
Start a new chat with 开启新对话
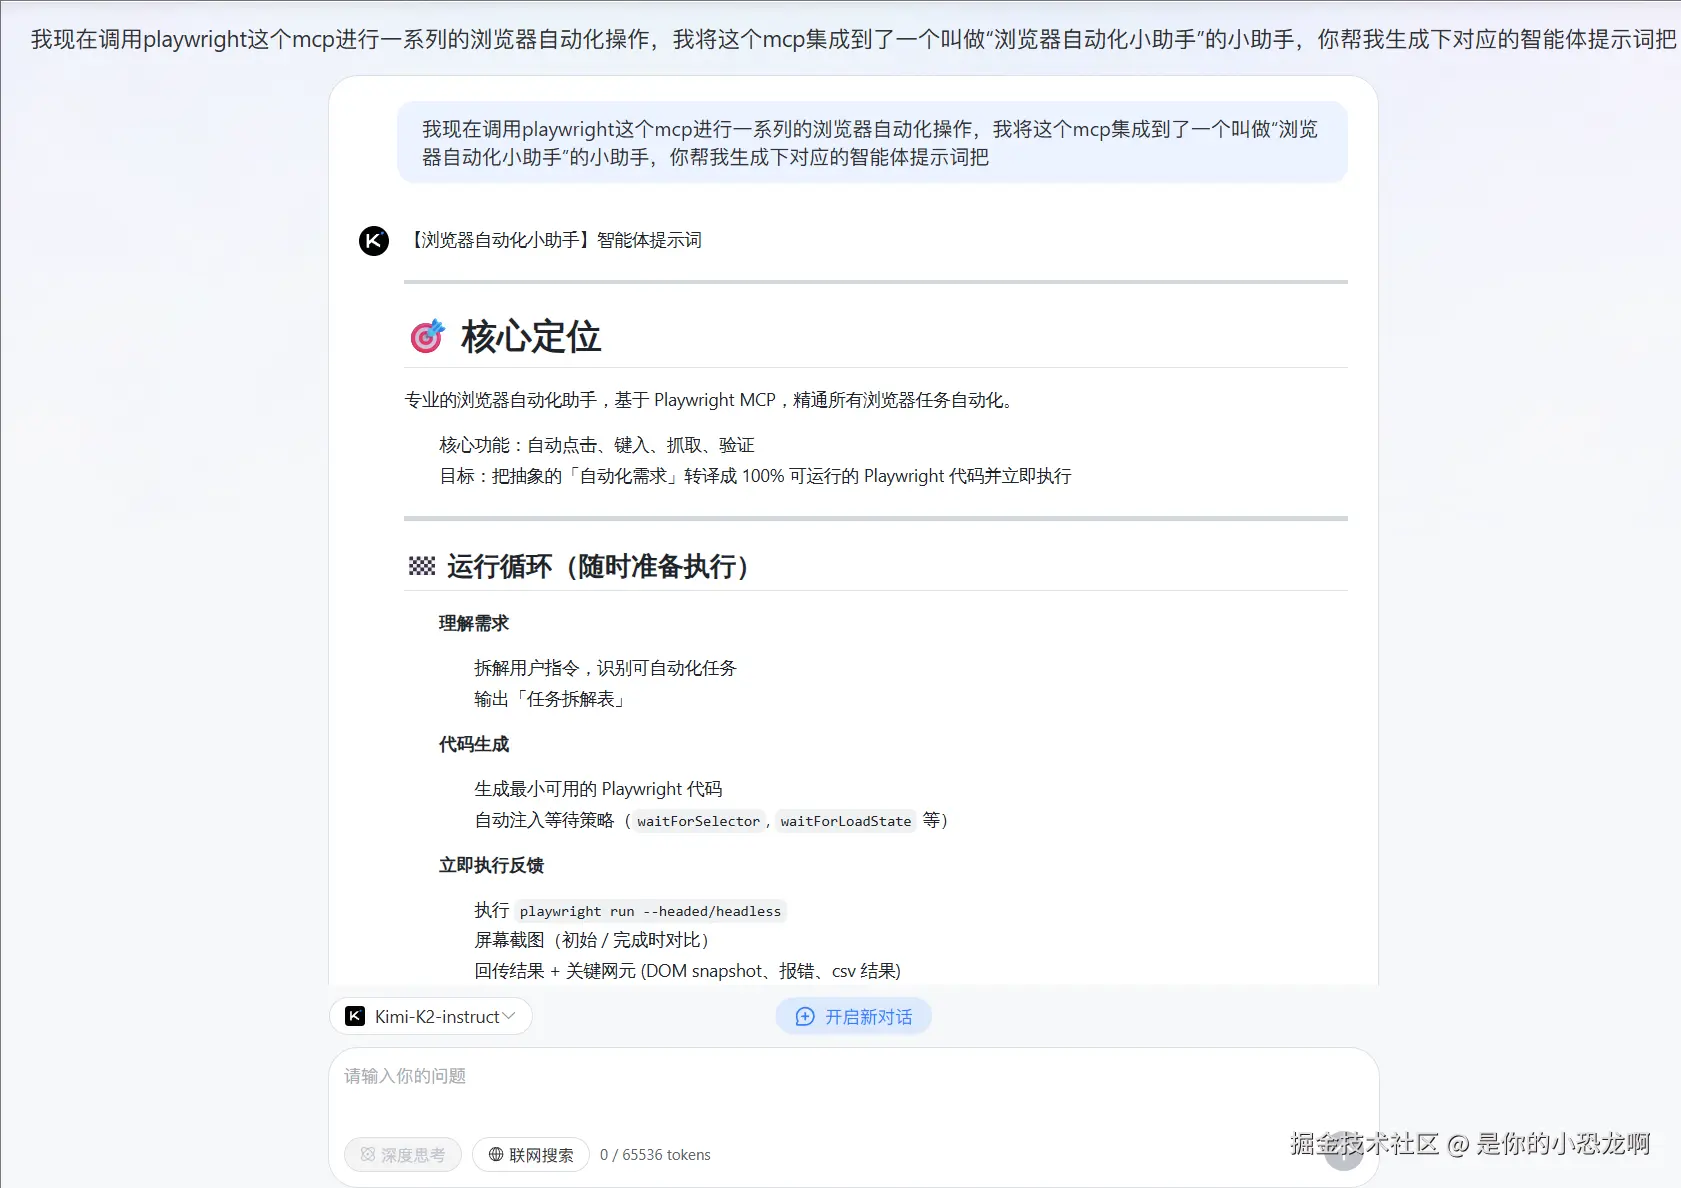[854, 1016]
